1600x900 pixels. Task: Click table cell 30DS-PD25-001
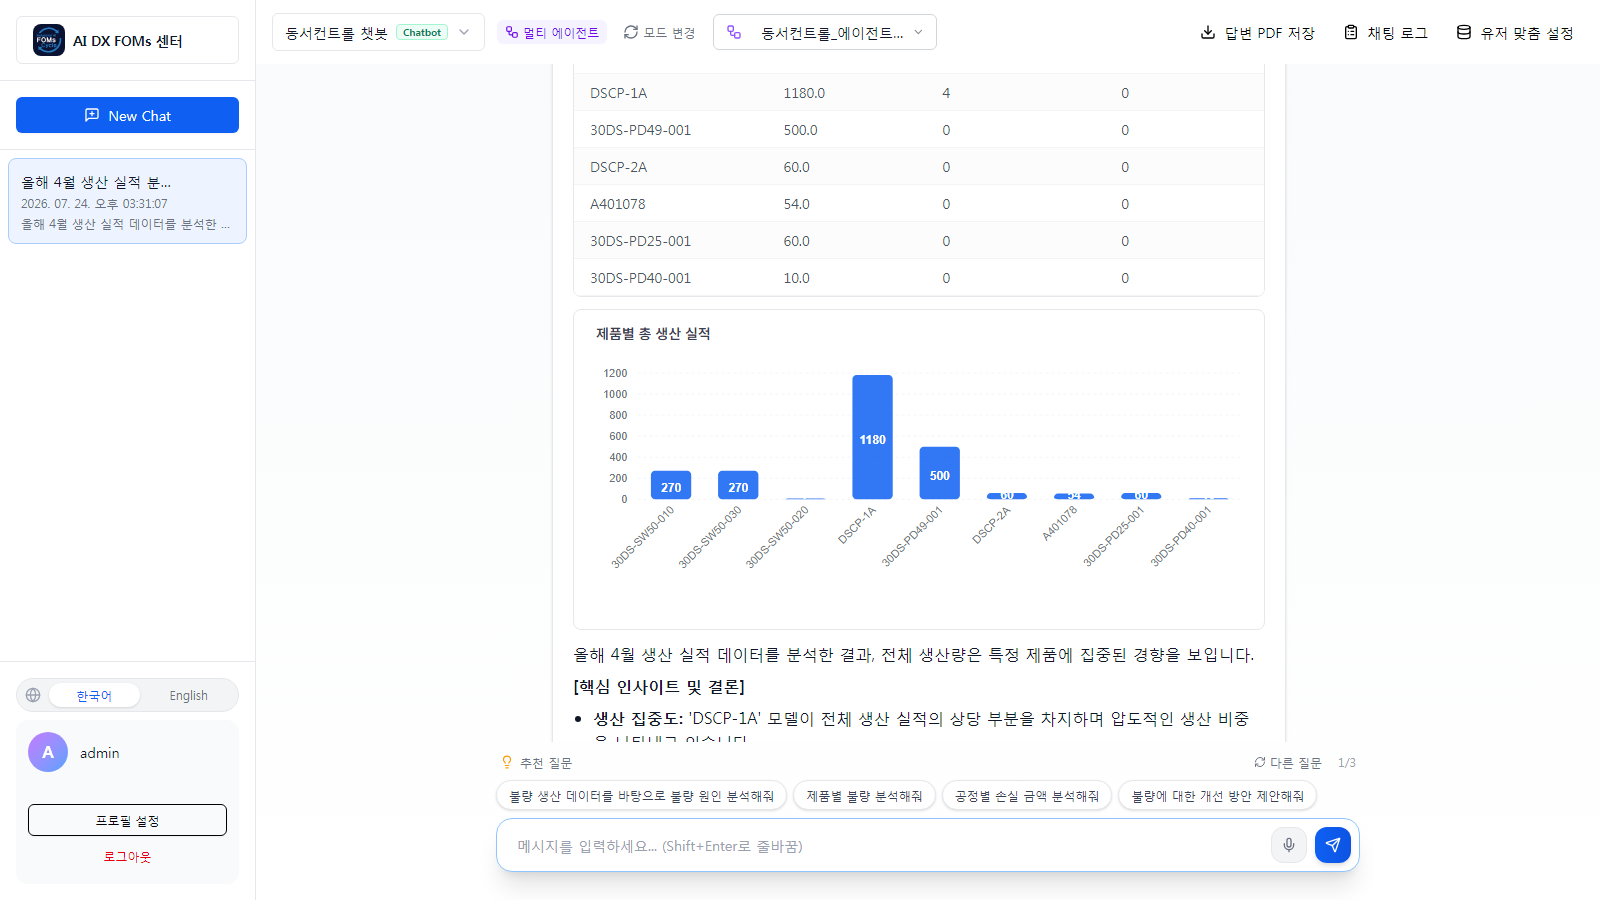coord(640,241)
